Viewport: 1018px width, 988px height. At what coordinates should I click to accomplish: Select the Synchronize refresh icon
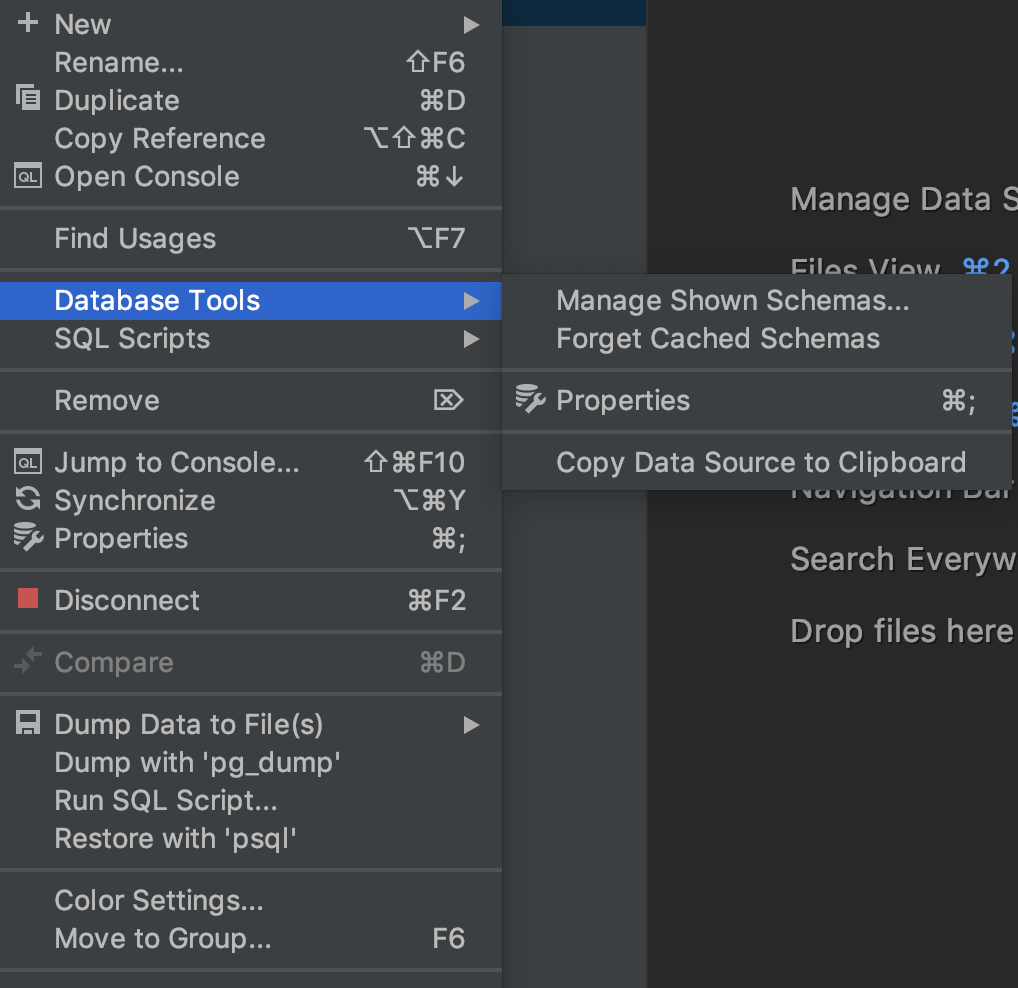[x=28, y=500]
